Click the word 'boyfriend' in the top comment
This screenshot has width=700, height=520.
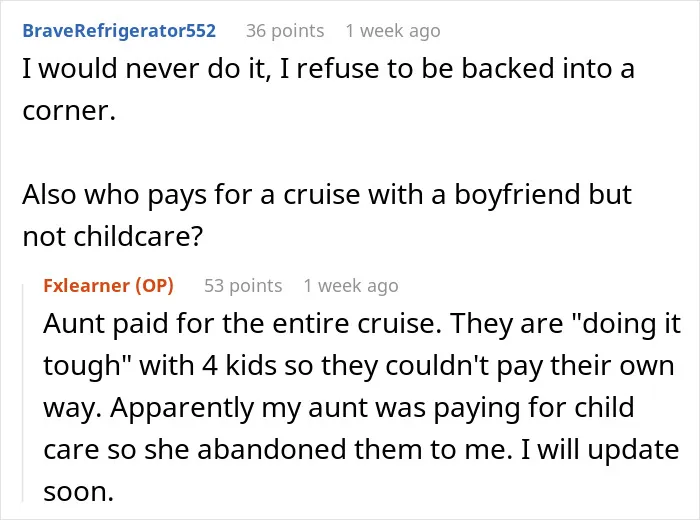[x=517, y=195]
